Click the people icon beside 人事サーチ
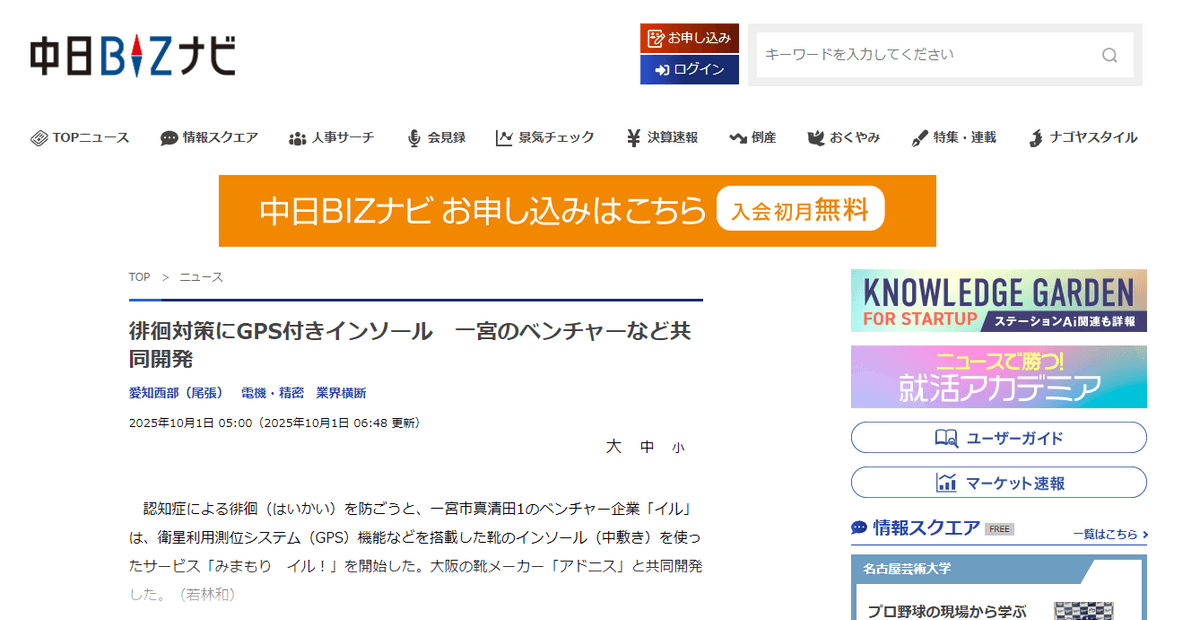The height and width of the screenshot is (620, 1200). pos(297,138)
